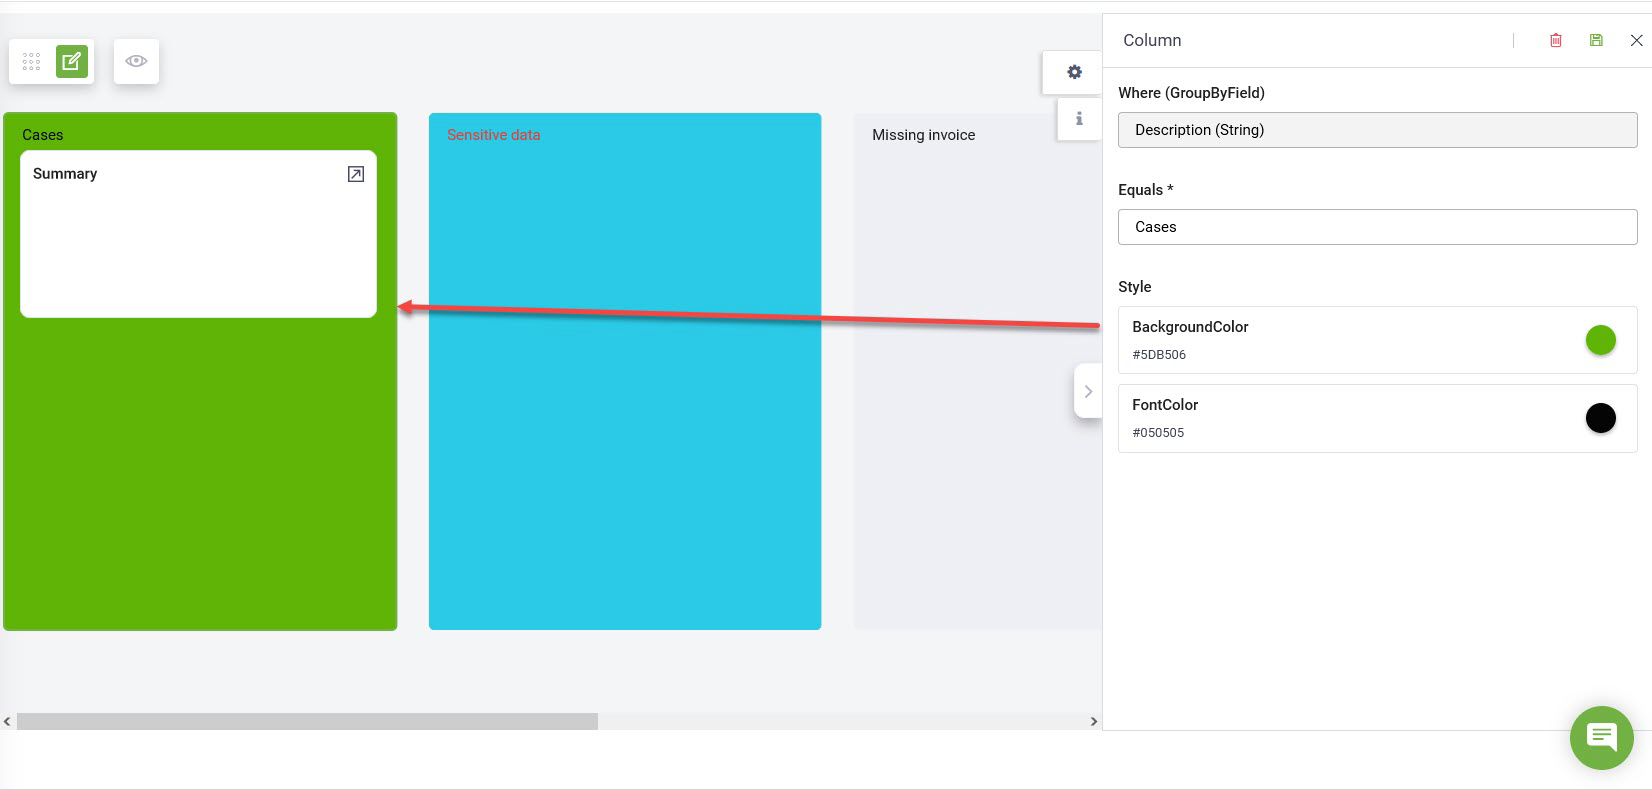Pick the black FontColor swatch
Image resolution: width=1652 pixels, height=789 pixels.
(x=1600, y=418)
